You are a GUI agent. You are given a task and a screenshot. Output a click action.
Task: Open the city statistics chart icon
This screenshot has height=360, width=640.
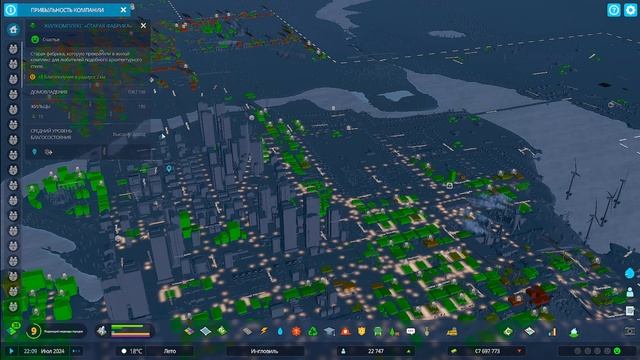[x=553, y=331]
